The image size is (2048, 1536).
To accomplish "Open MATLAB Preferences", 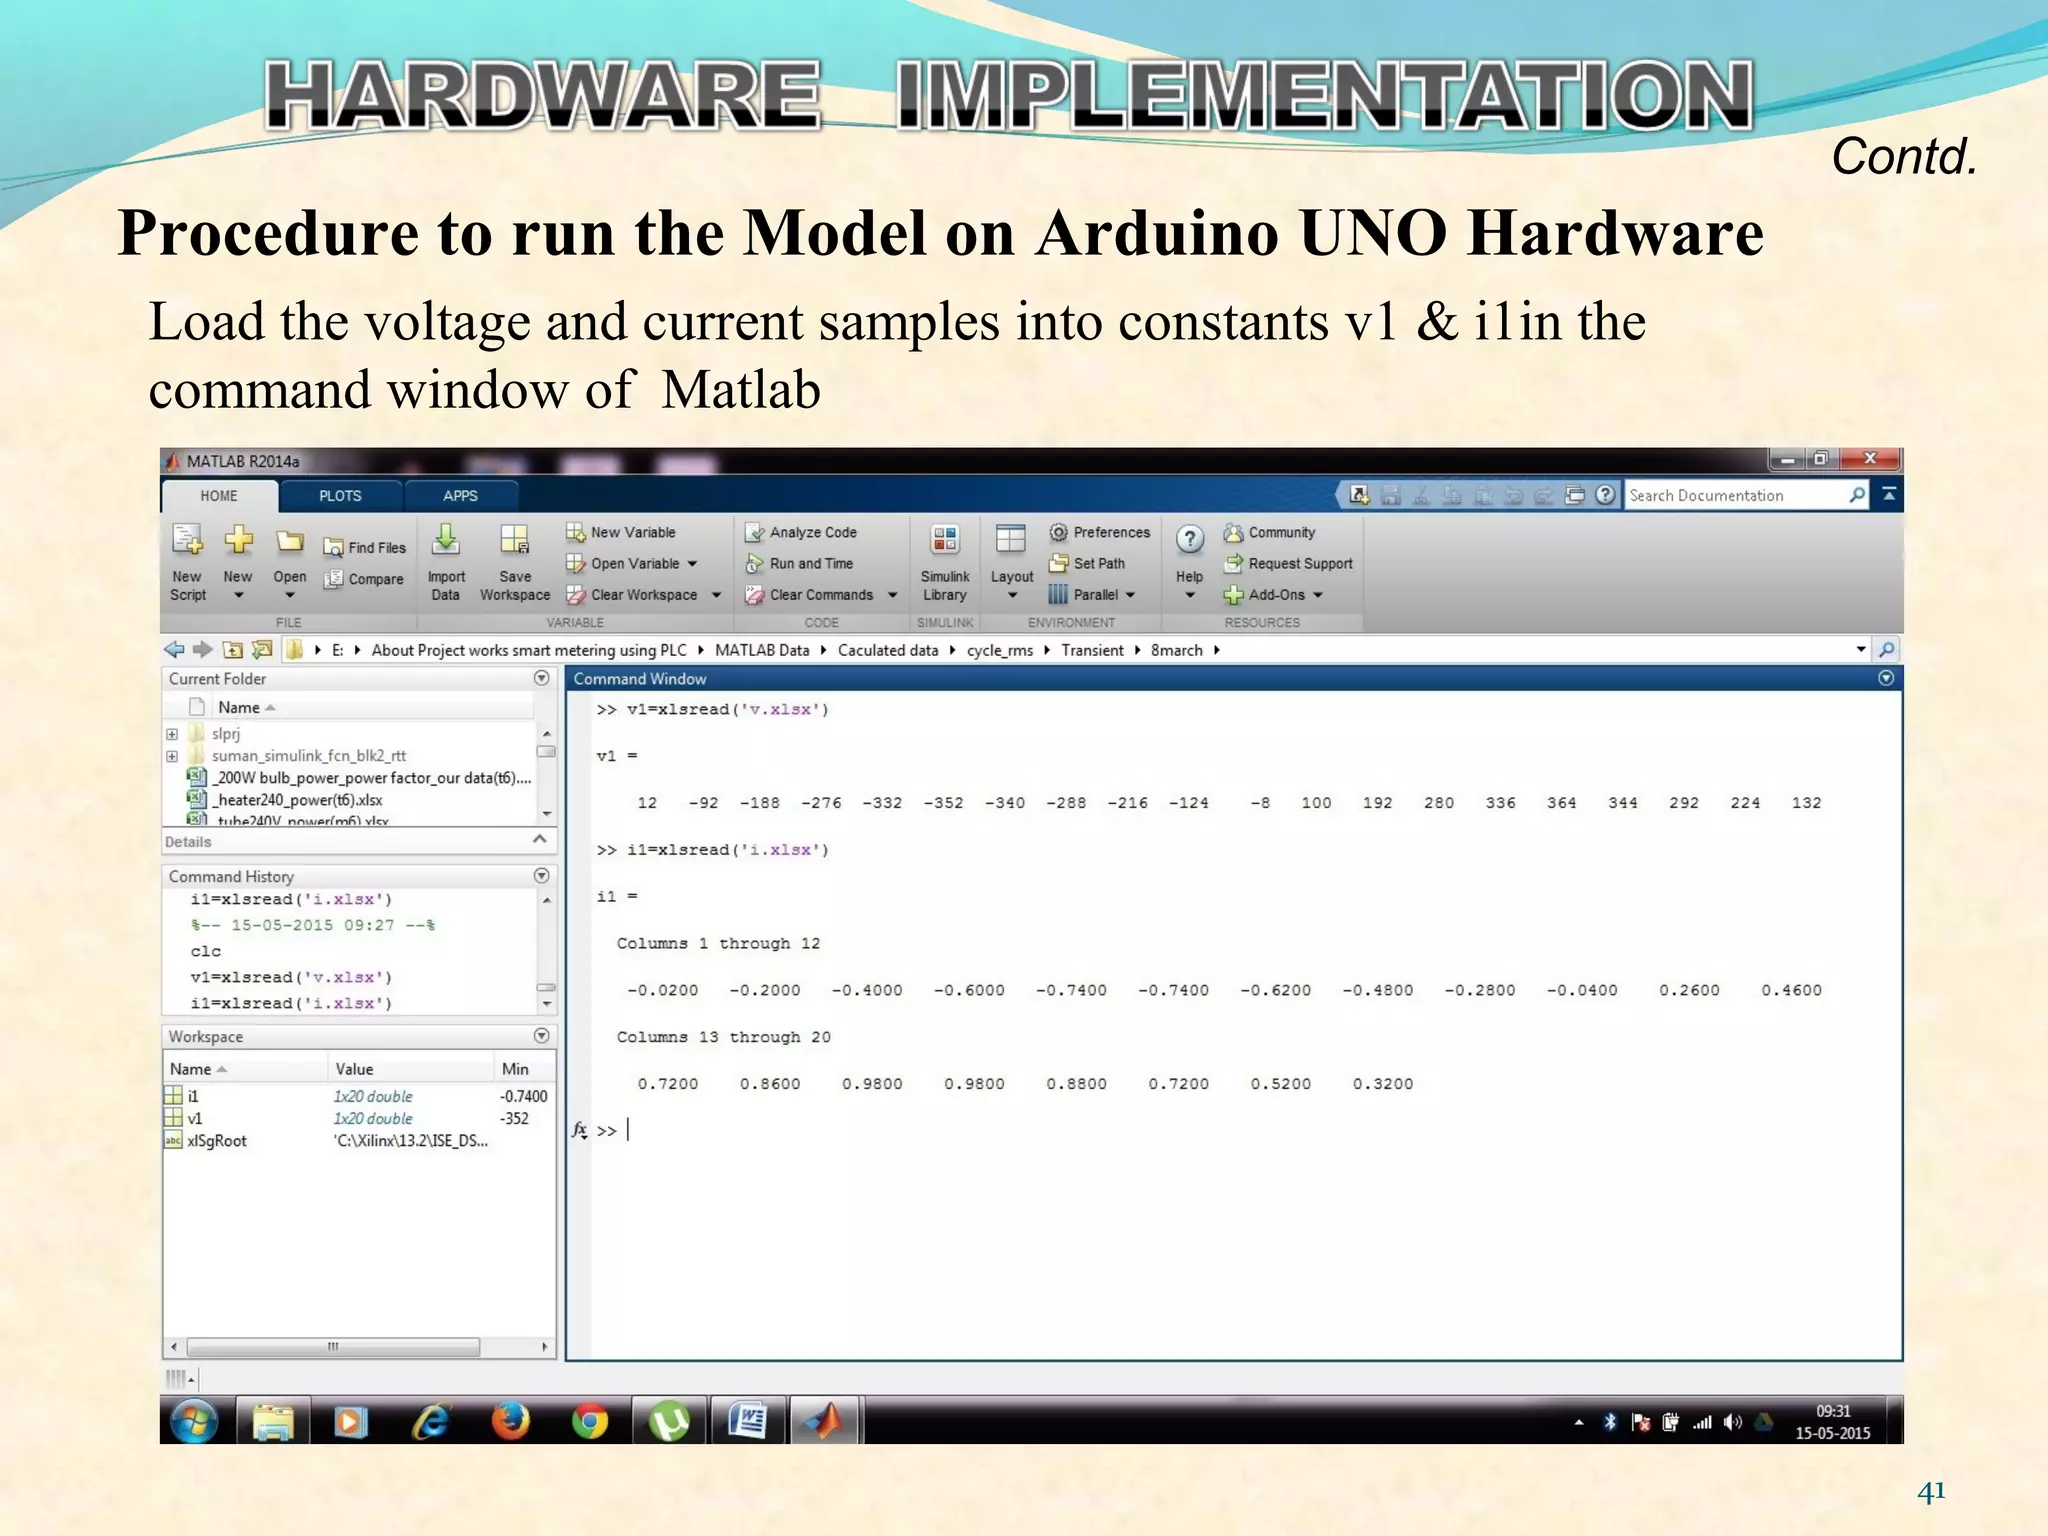I will click(1100, 532).
